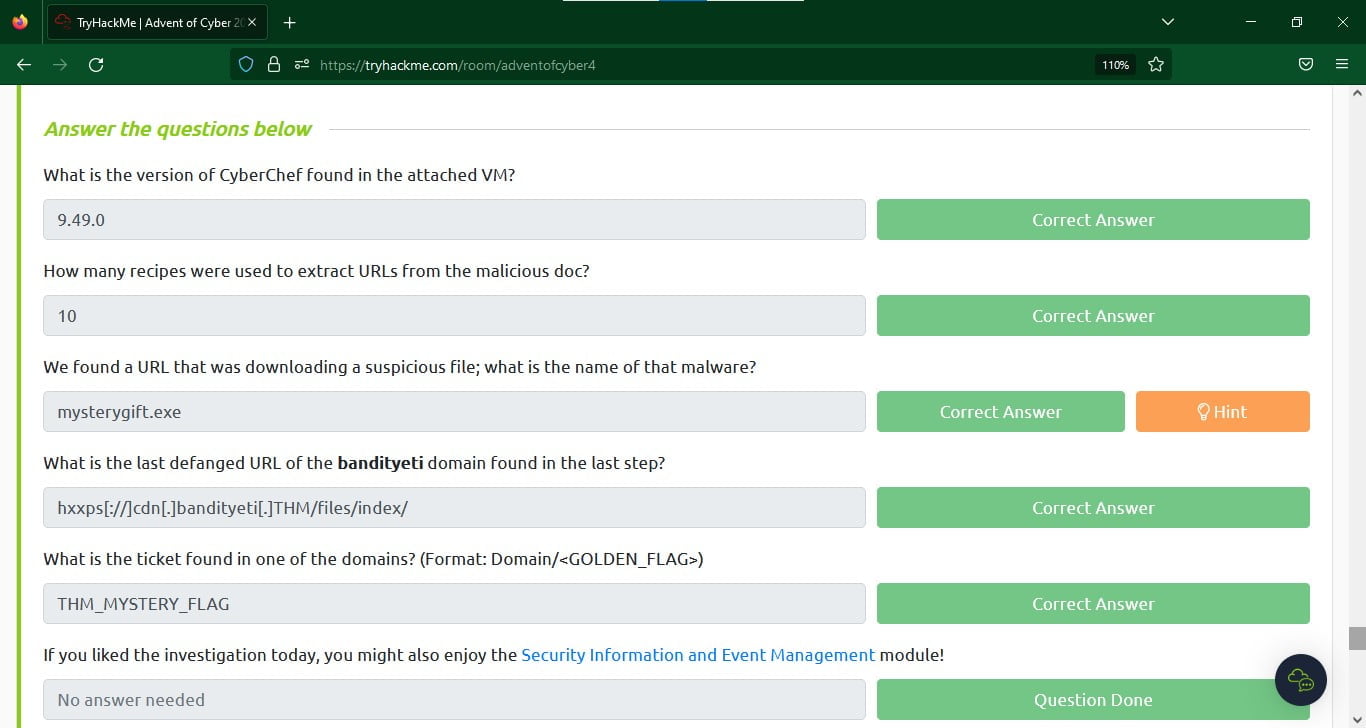This screenshot has height=728, width=1366.
Task: Click Correct Answer button for CyberChef version
Action: 1093,219
